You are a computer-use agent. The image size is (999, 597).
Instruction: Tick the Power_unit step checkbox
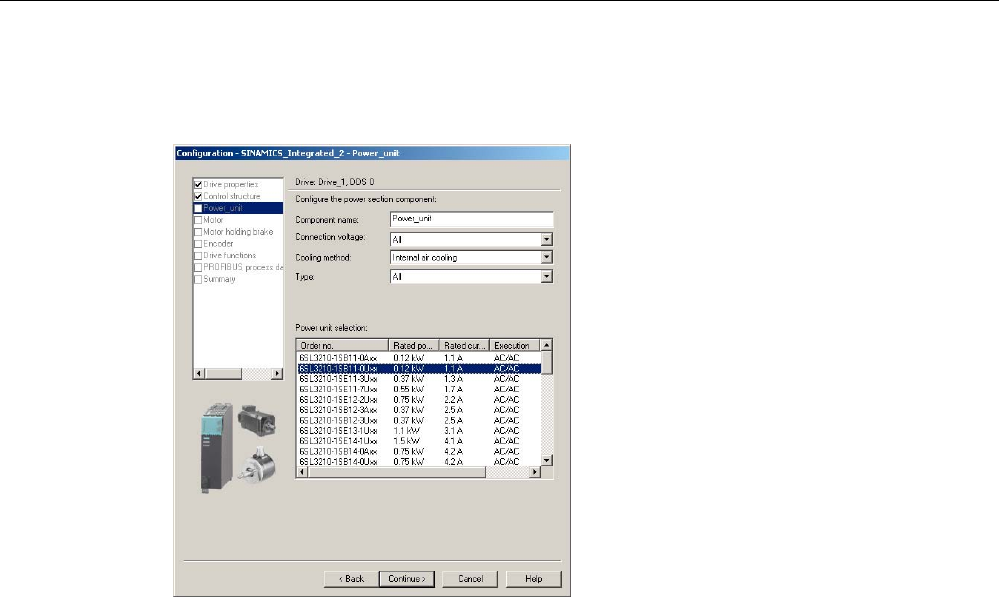click(198, 208)
